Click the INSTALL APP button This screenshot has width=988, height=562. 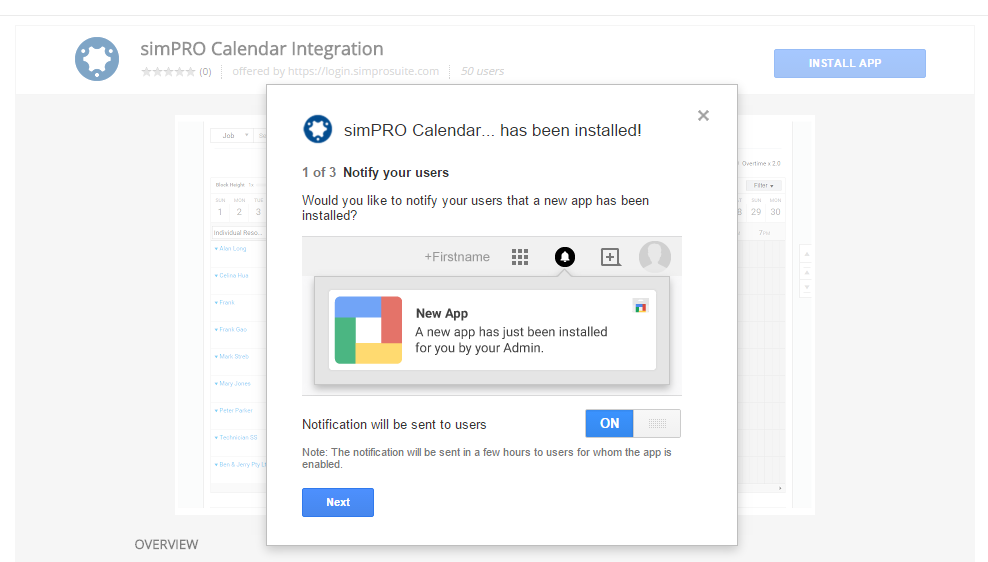[x=849, y=63]
